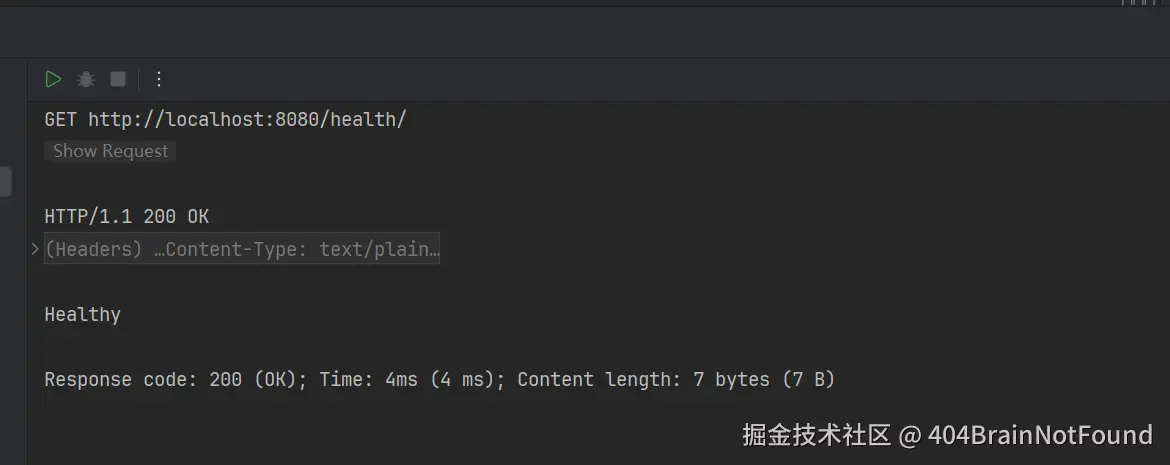
Task: Click the GET method keyword
Action: [61, 120]
